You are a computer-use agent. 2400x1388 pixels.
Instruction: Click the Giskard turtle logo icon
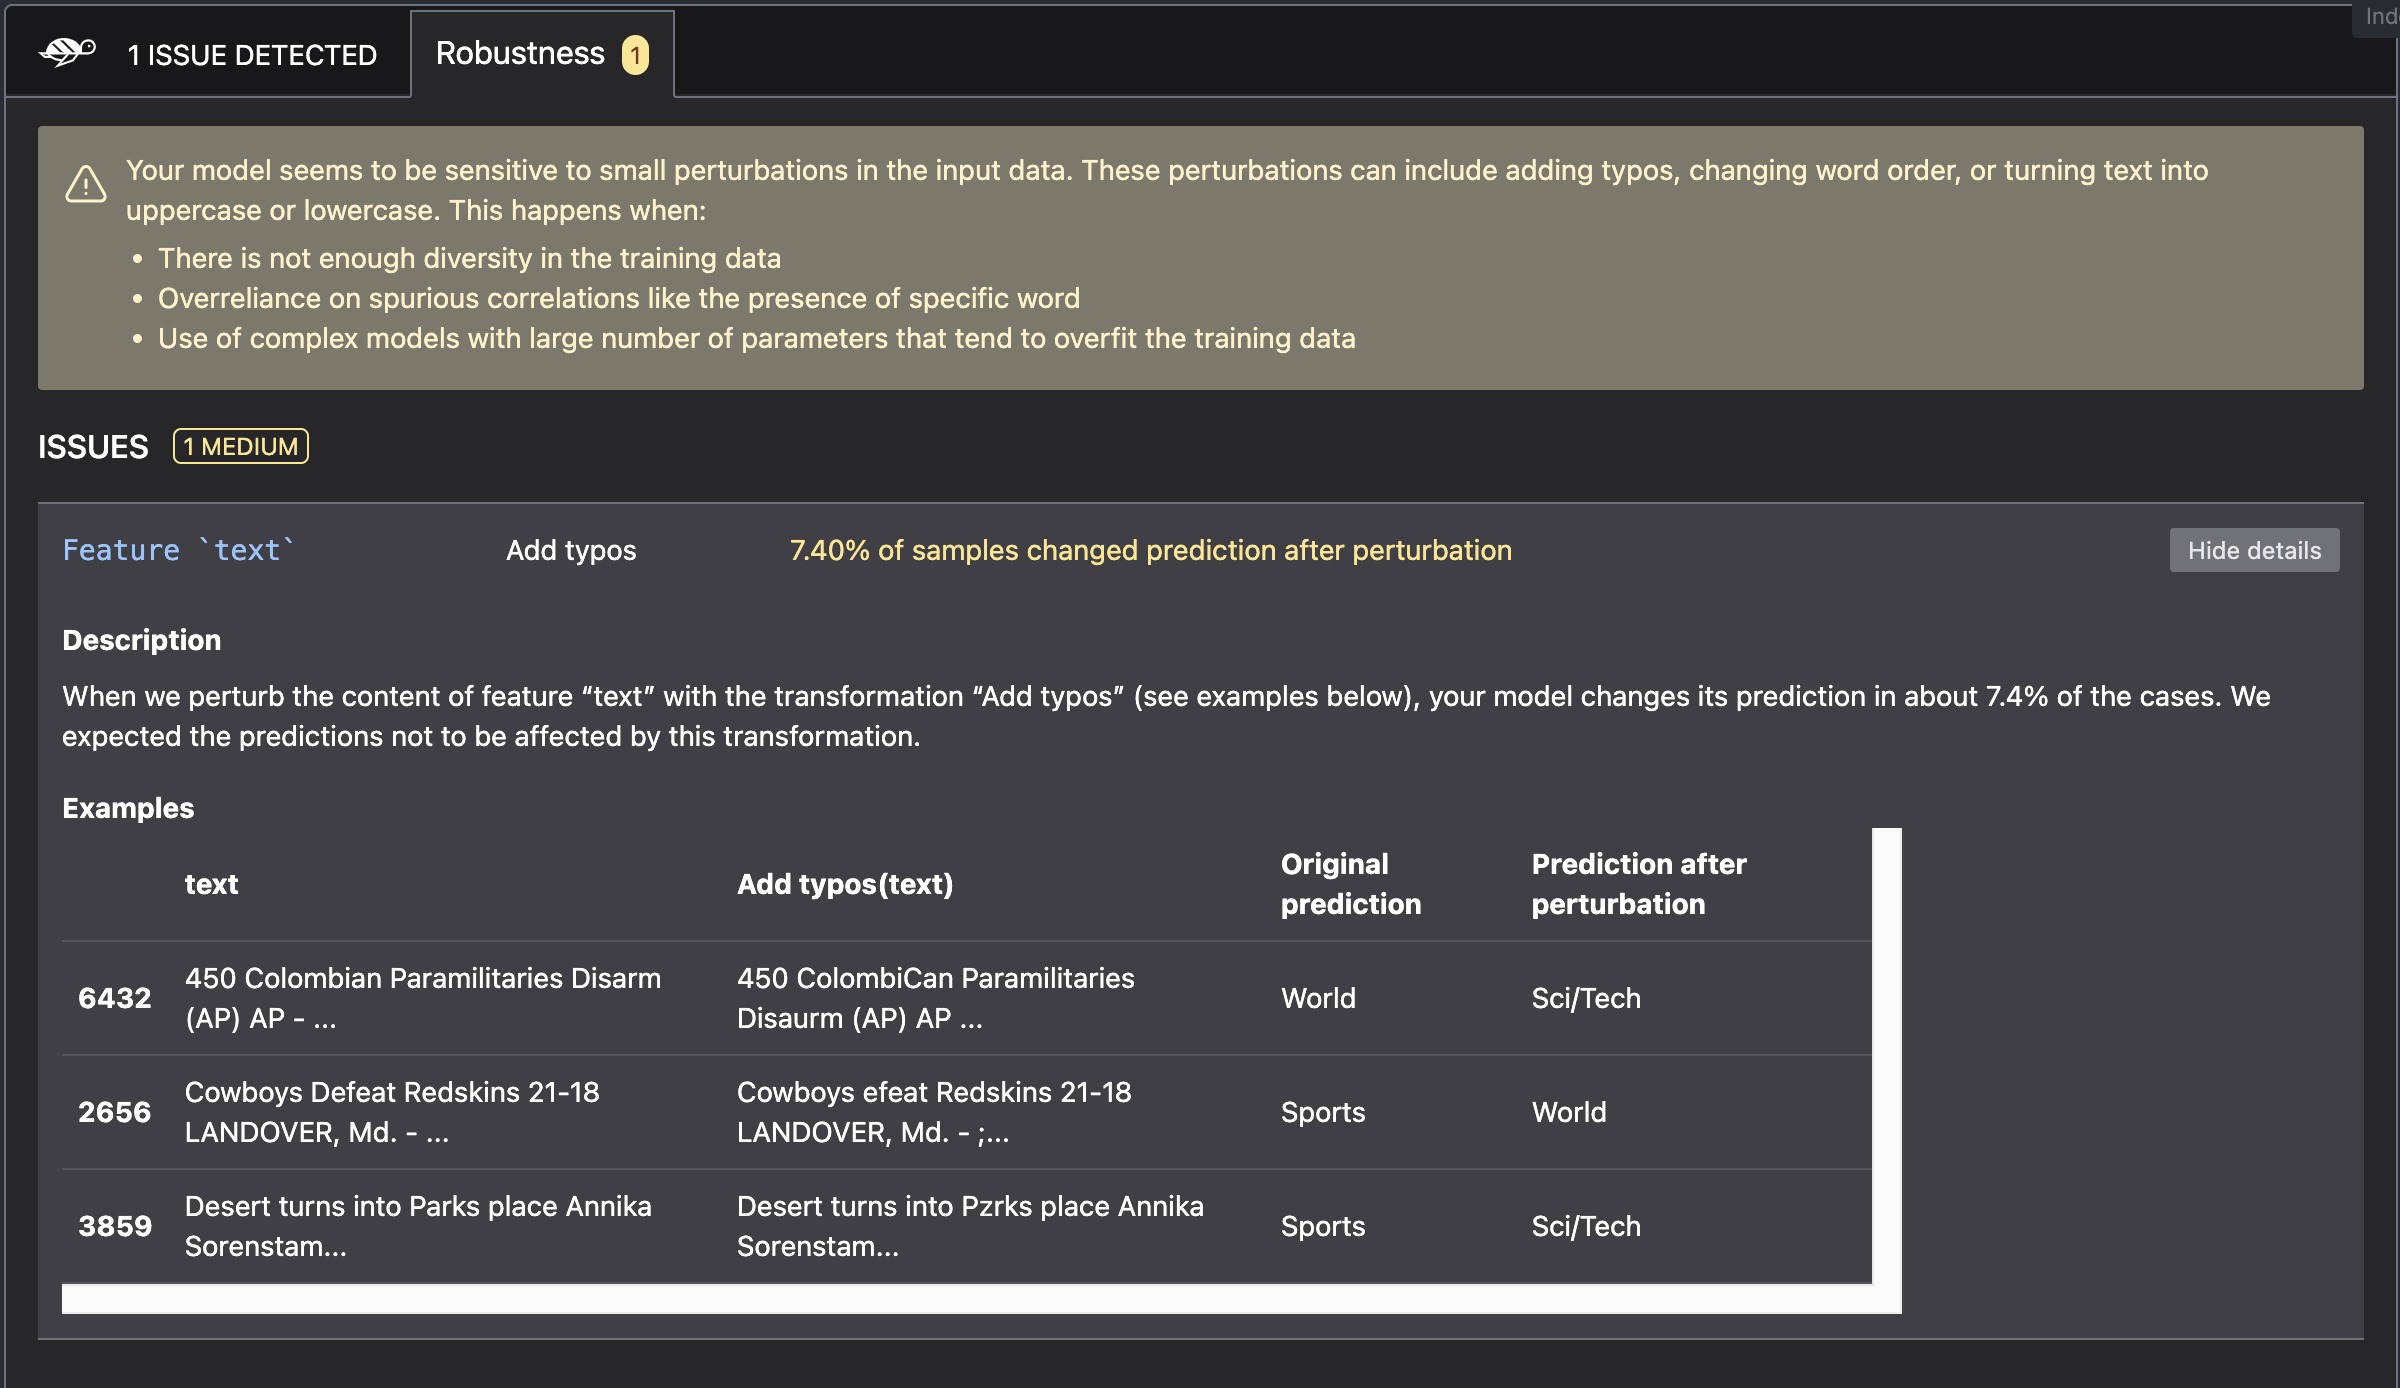[x=67, y=51]
